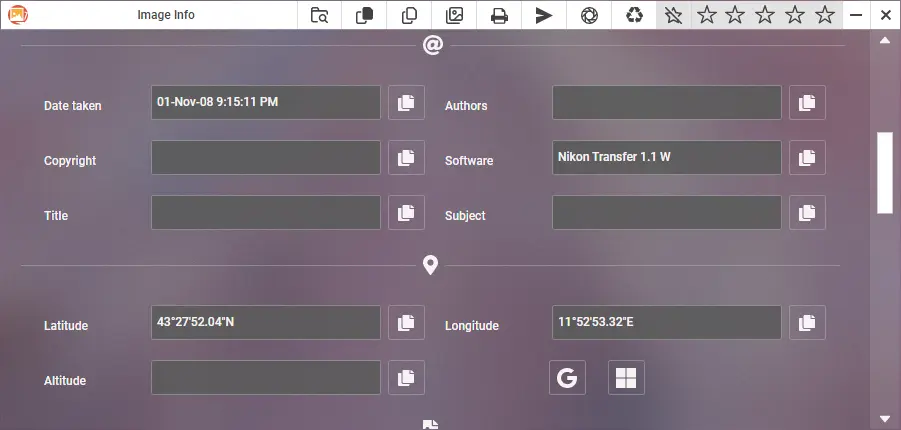Print the image using printer icon
The image size is (901, 430).
499,15
